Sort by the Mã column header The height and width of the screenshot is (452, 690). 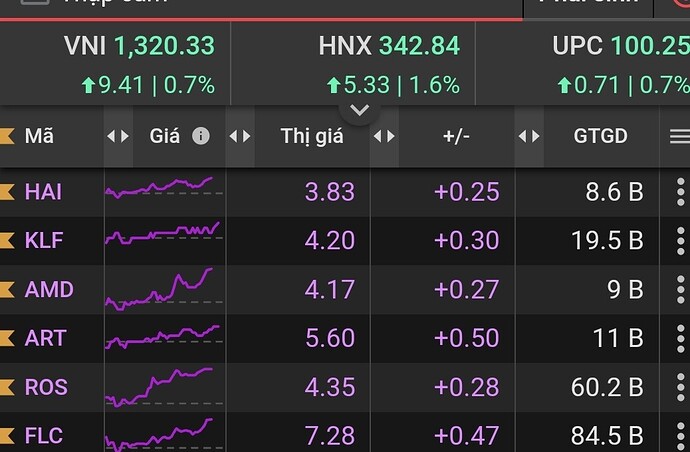point(39,136)
